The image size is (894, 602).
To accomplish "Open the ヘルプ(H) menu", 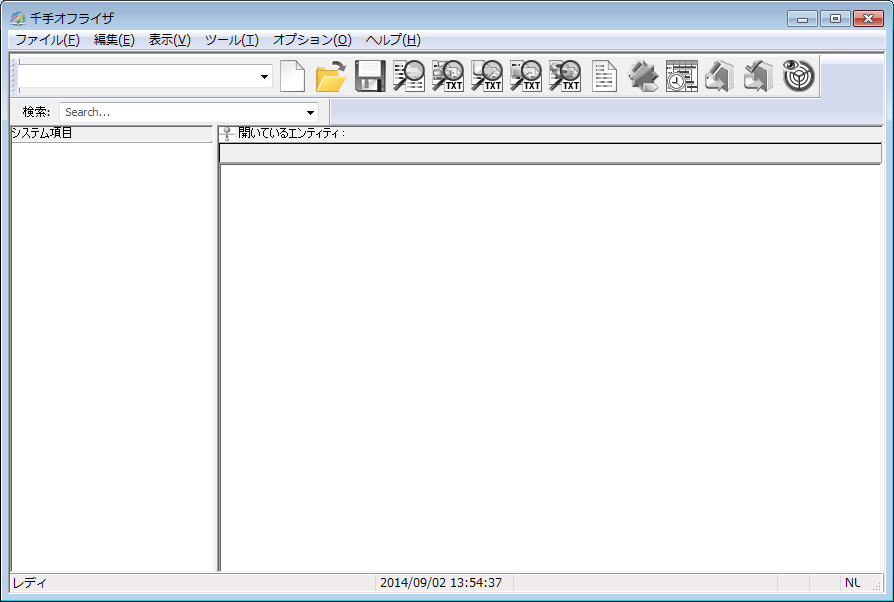I will 393,40.
